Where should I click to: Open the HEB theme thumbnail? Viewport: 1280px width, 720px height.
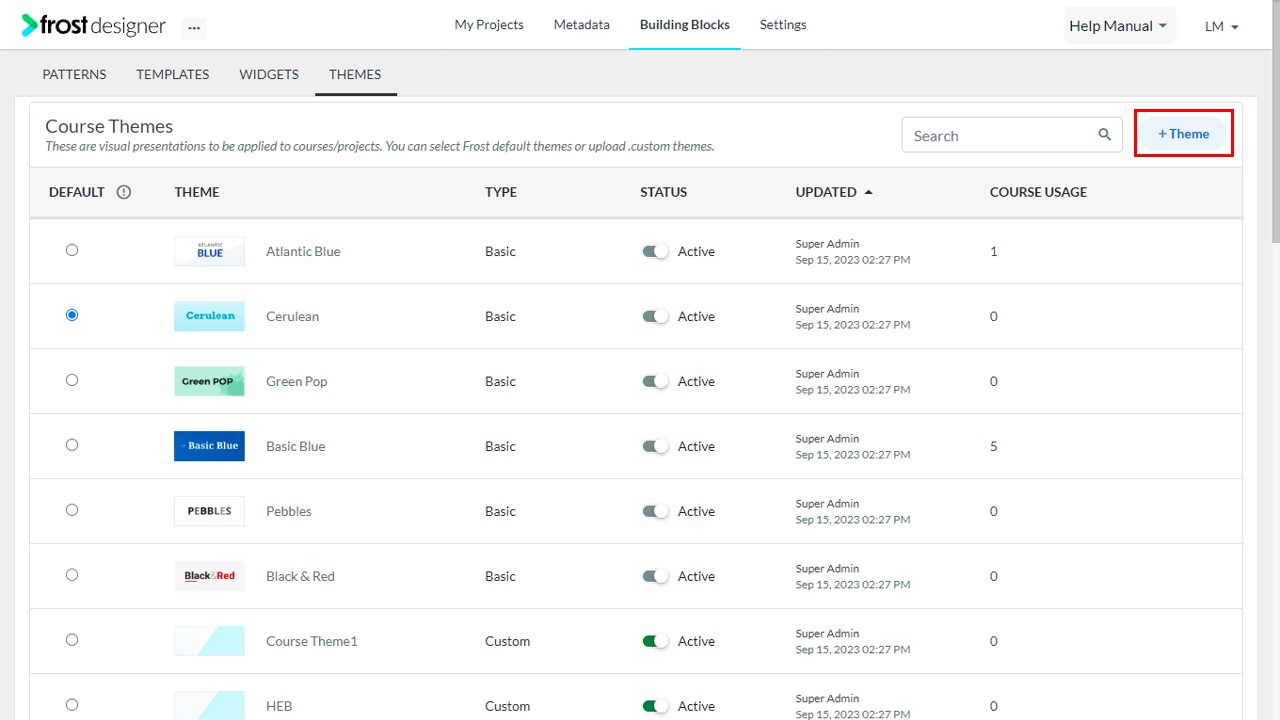(209, 706)
